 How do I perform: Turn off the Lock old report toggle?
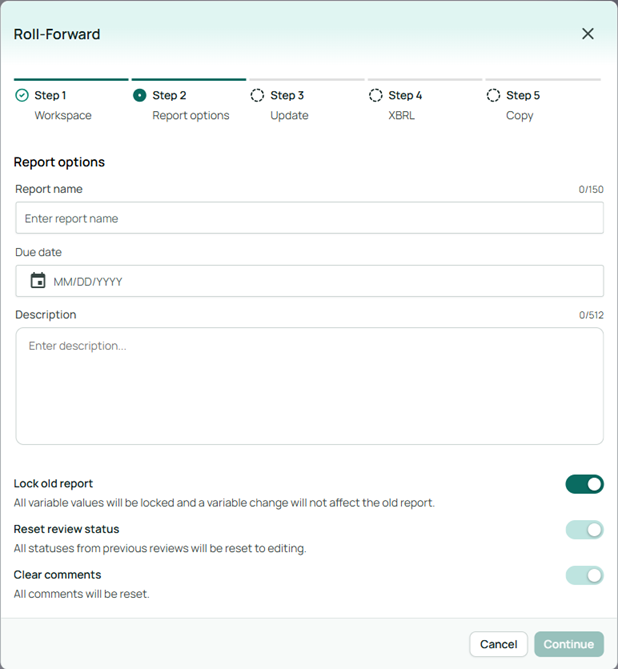pyautogui.click(x=584, y=484)
